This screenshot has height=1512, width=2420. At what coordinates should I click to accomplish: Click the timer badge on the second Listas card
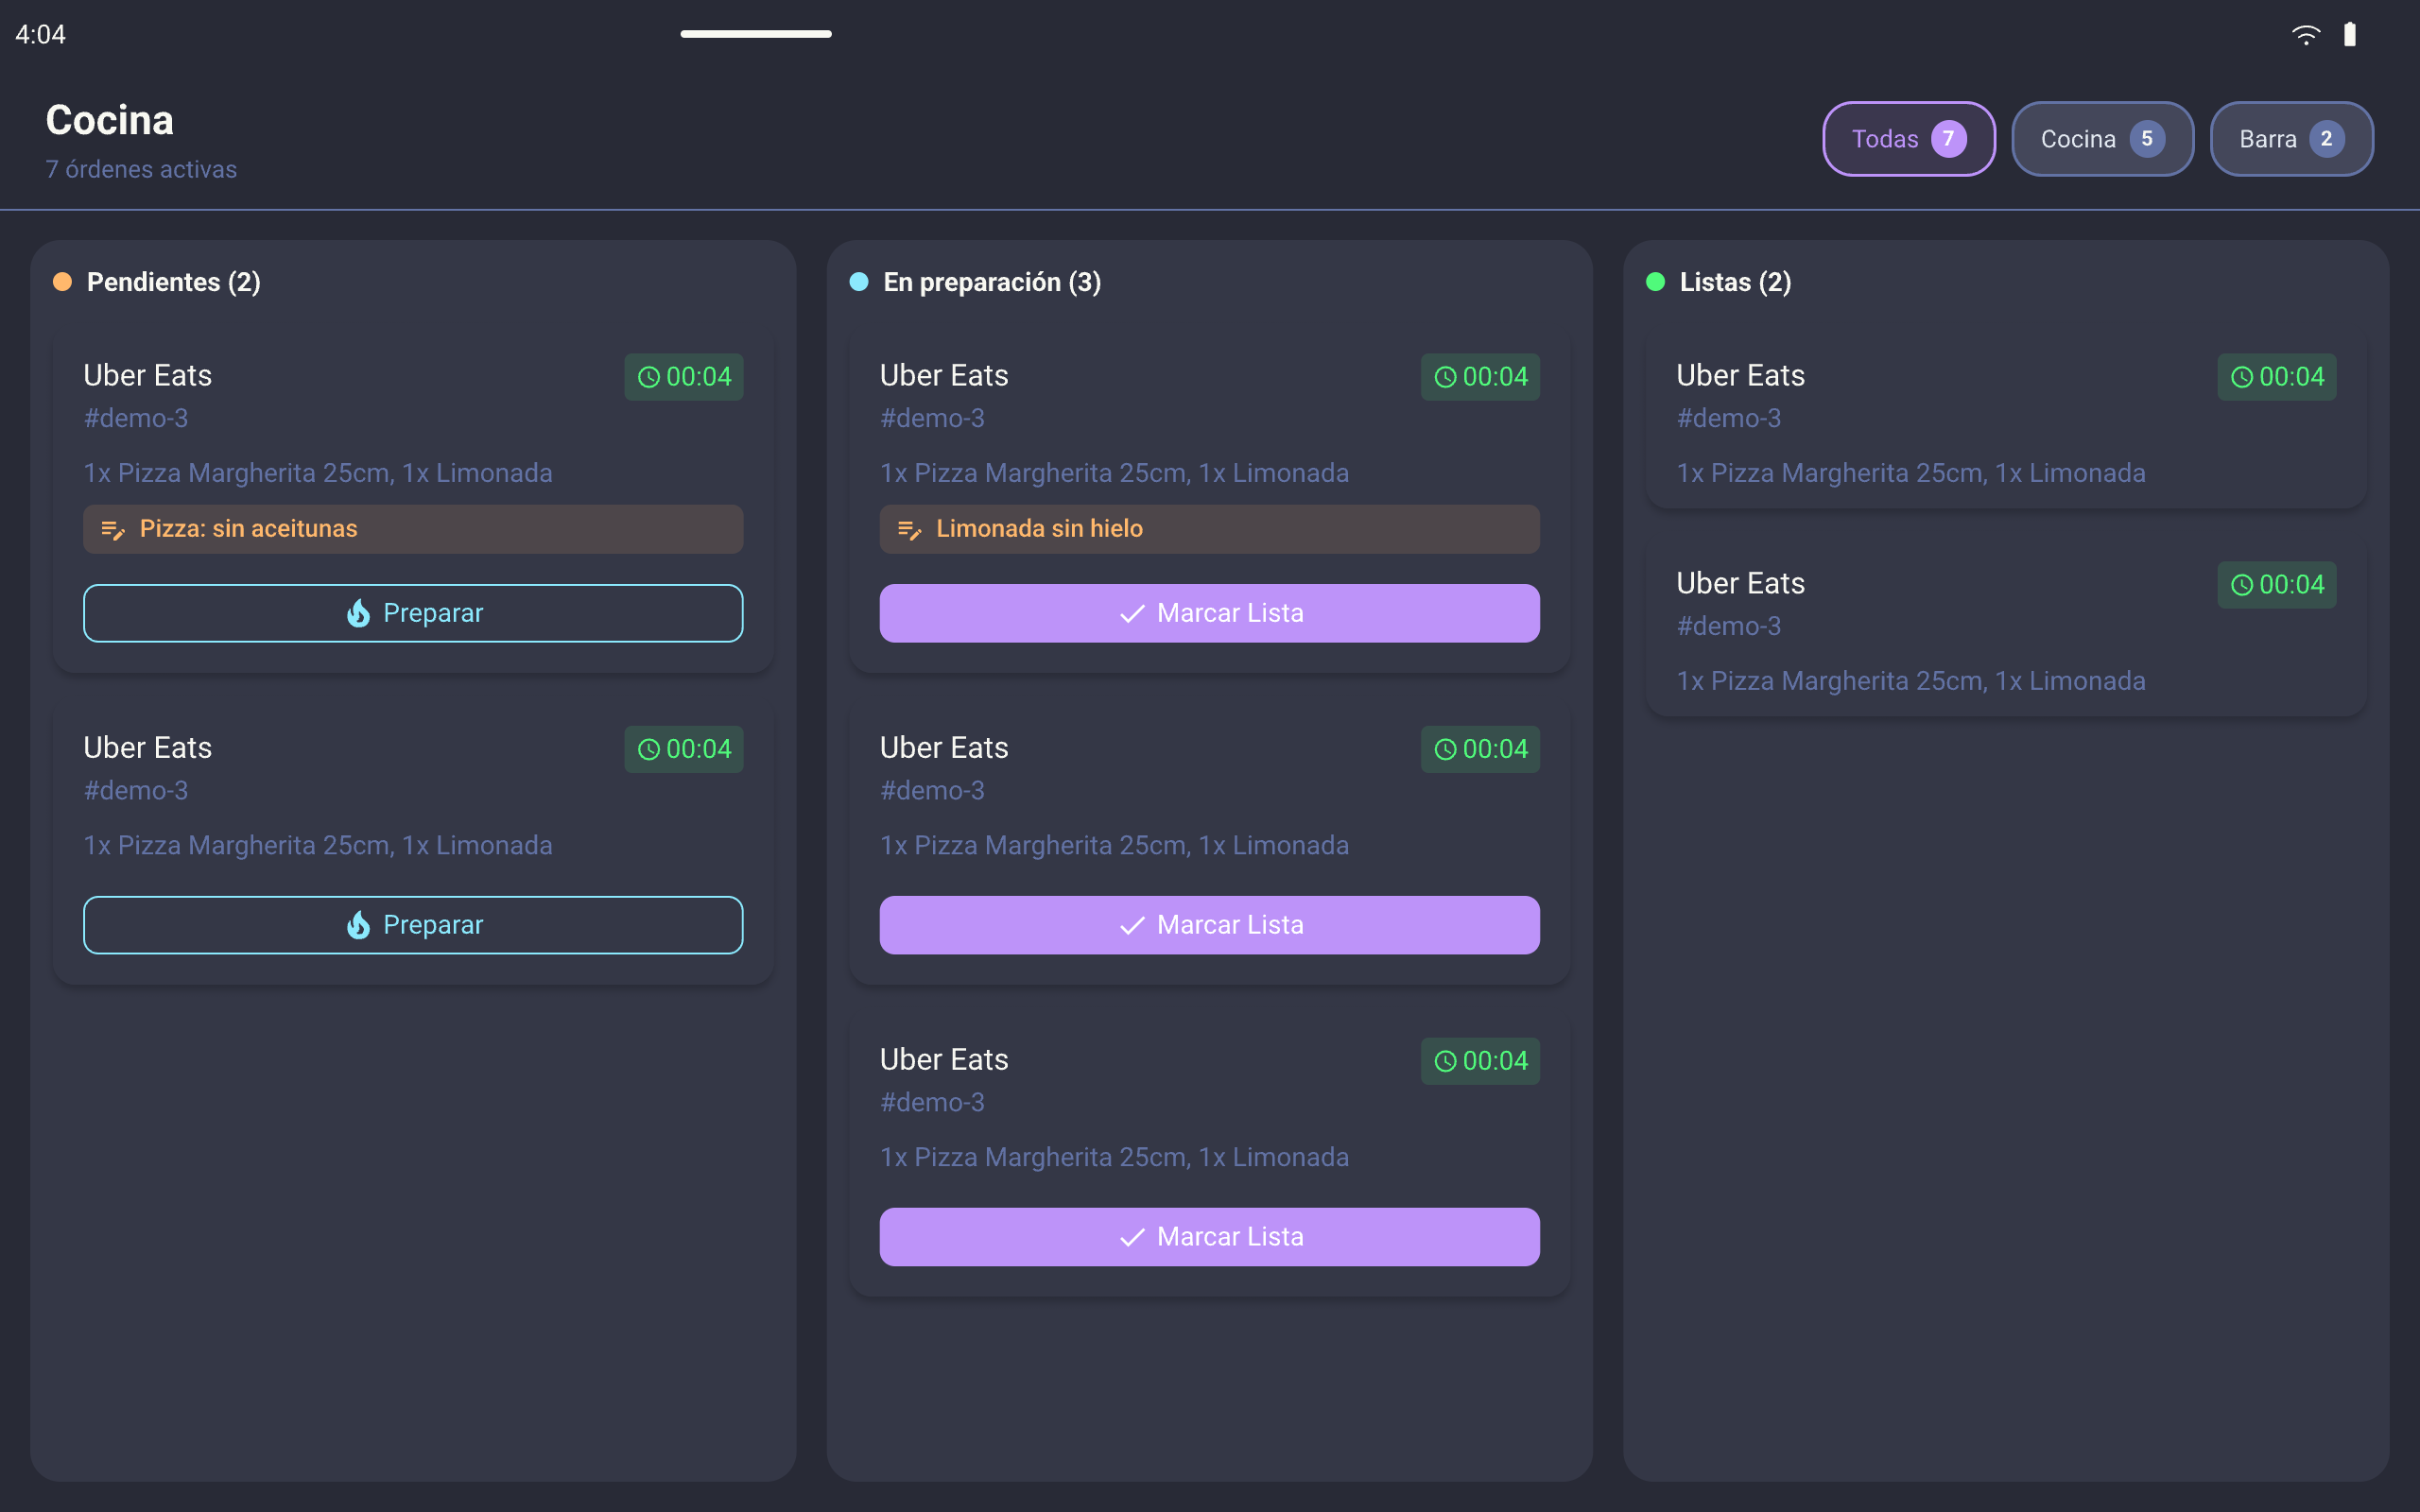tap(2277, 585)
